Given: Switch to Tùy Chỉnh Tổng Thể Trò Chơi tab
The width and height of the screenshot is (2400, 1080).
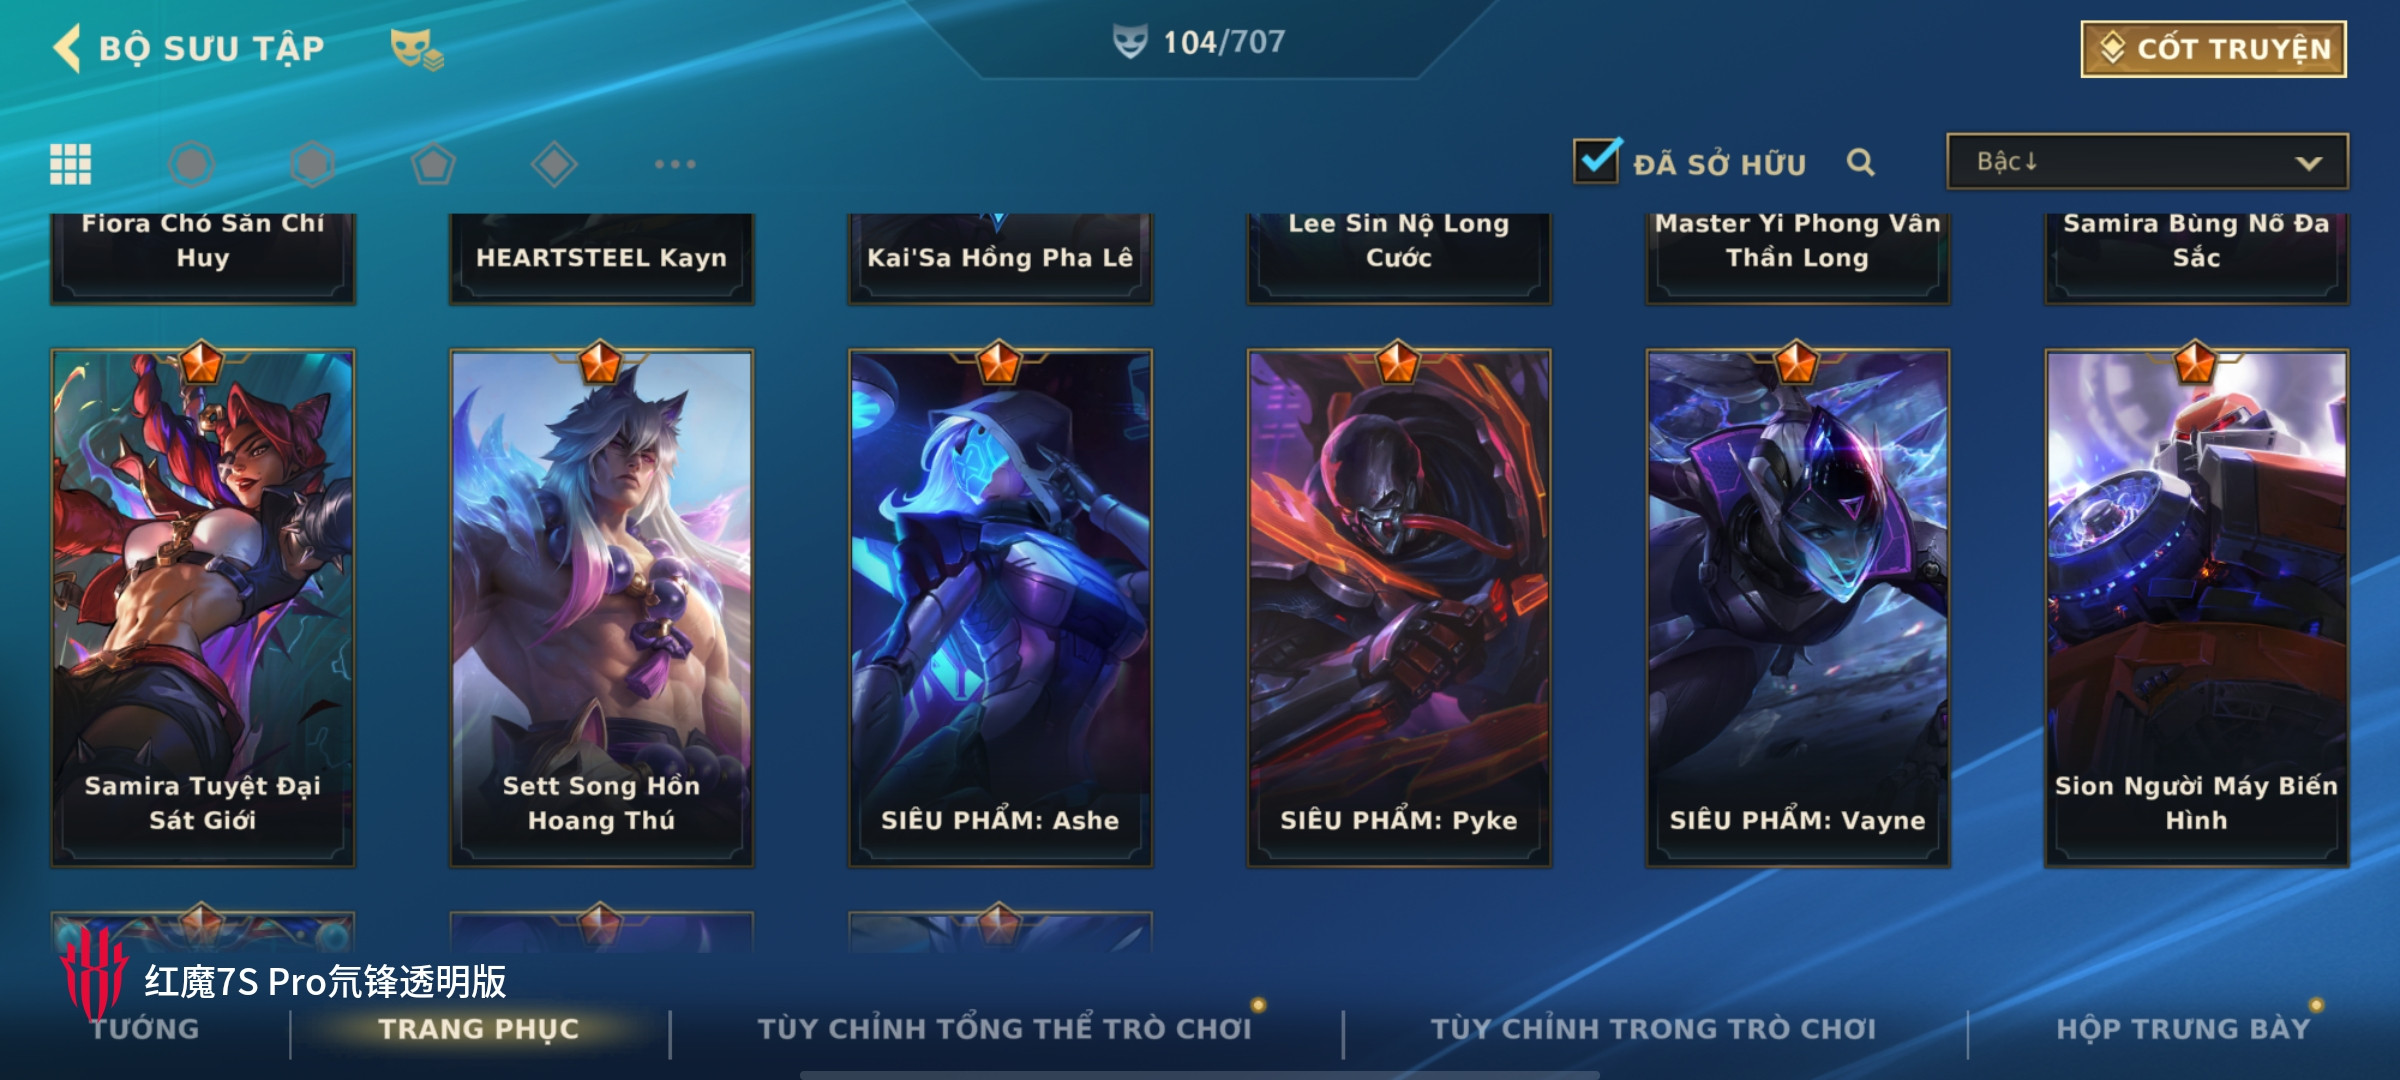Looking at the screenshot, I should coord(1005,1029).
